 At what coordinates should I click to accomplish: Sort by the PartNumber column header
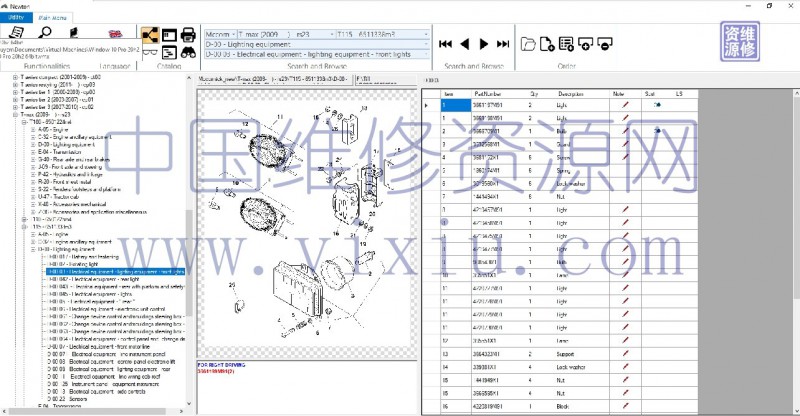click(x=488, y=94)
